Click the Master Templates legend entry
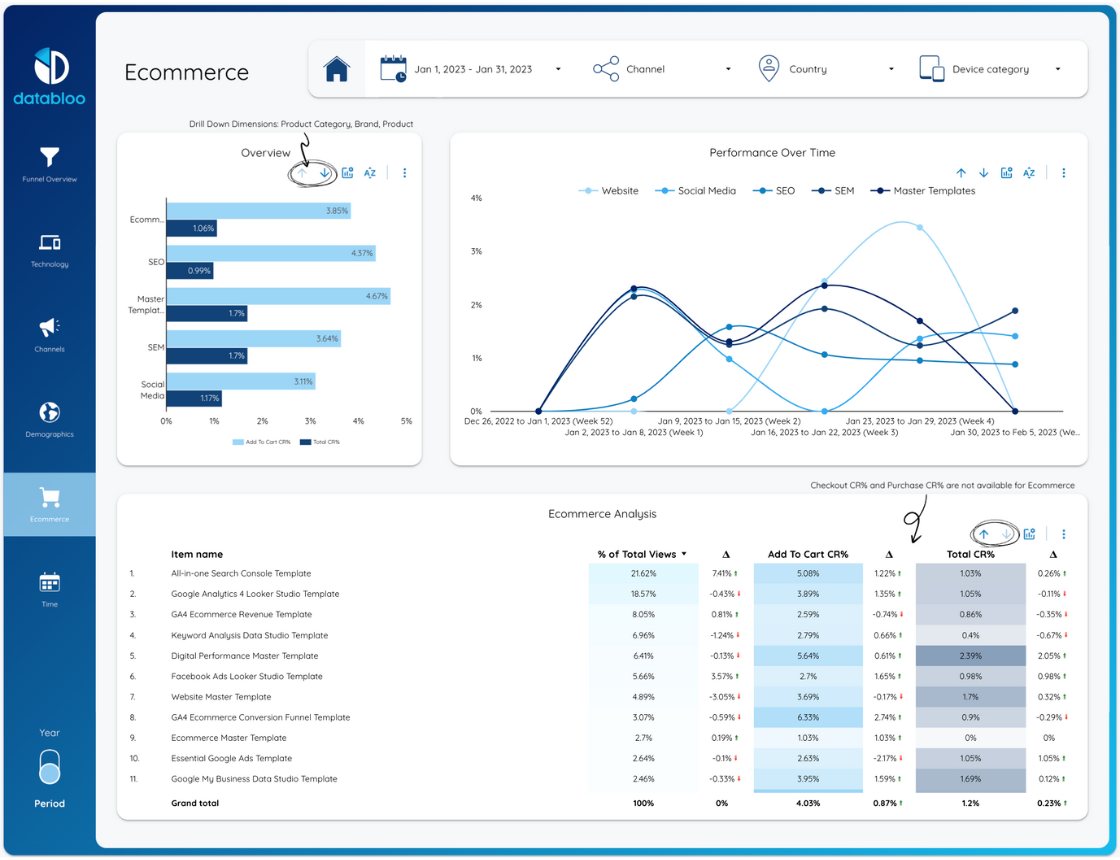 point(923,191)
